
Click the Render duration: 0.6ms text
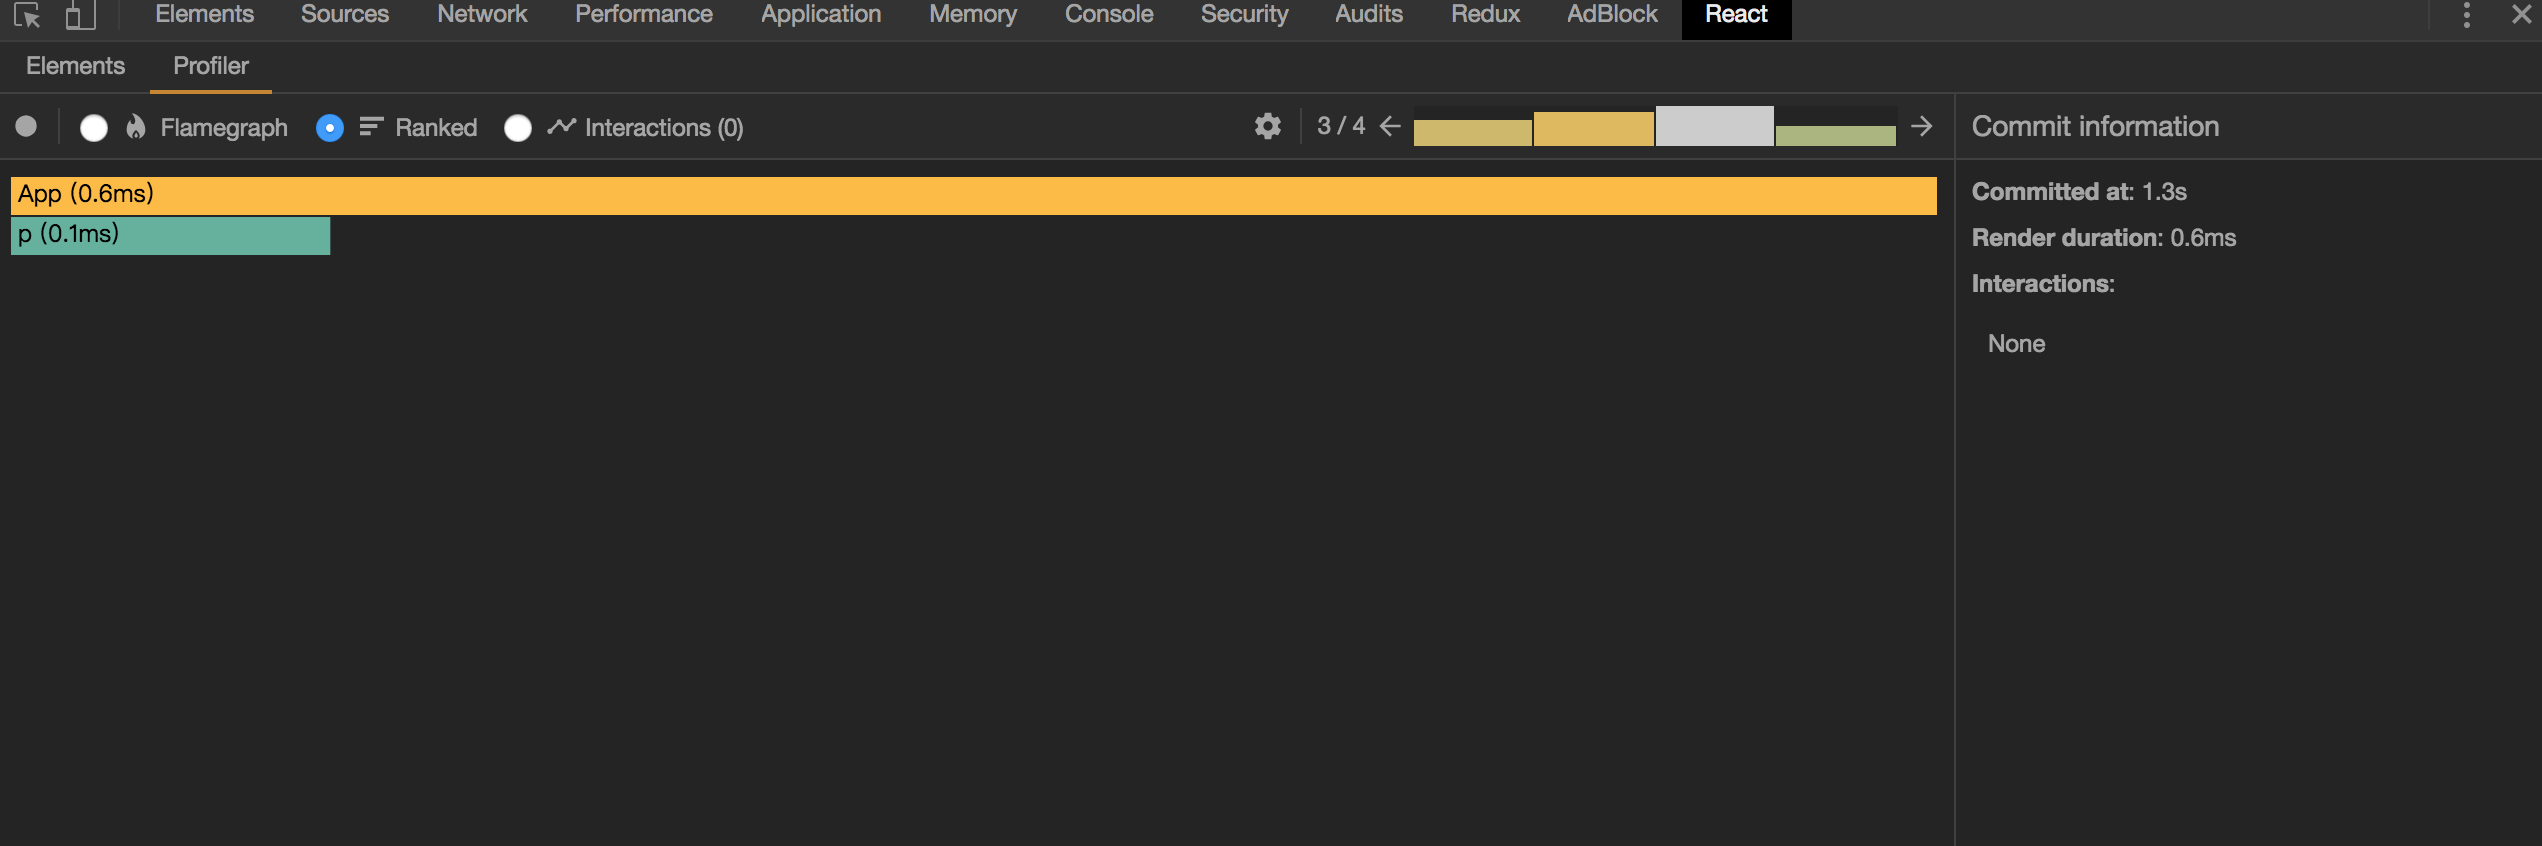(x=2104, y=238)
